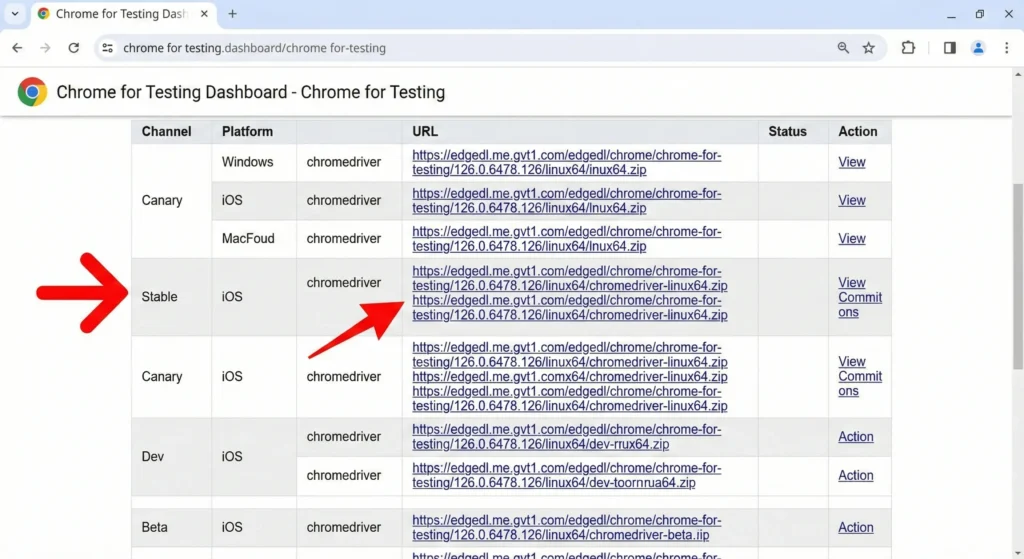Open the Chrome profile avatar
Image resolution: width=1024 pixels, height=559 pixels.
pyautogui.click(x=978, y=48)
